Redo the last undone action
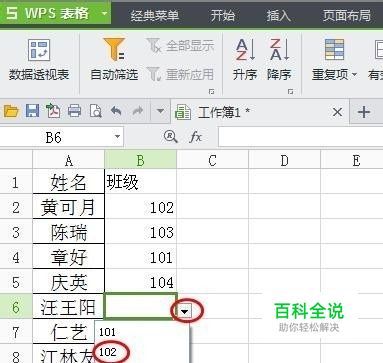 [x=137, y=111]
